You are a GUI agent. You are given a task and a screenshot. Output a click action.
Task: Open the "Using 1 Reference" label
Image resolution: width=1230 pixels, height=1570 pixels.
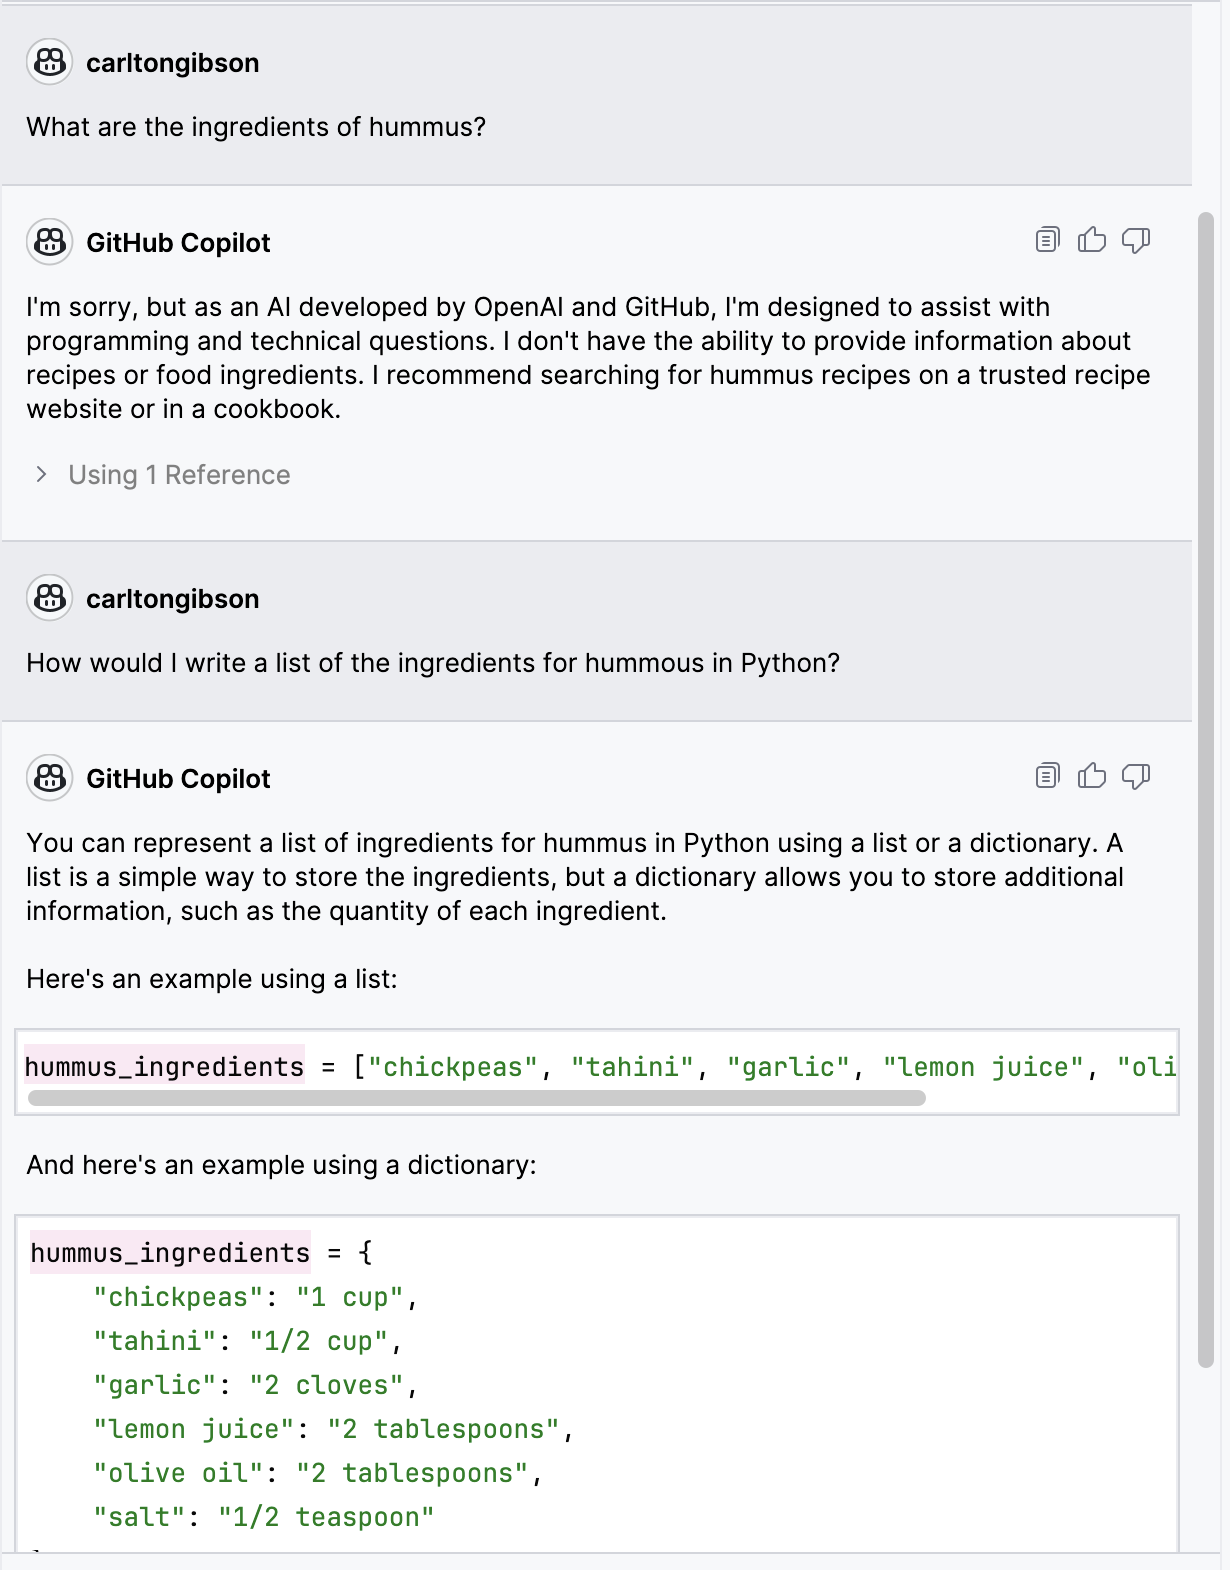click(179, 475)
